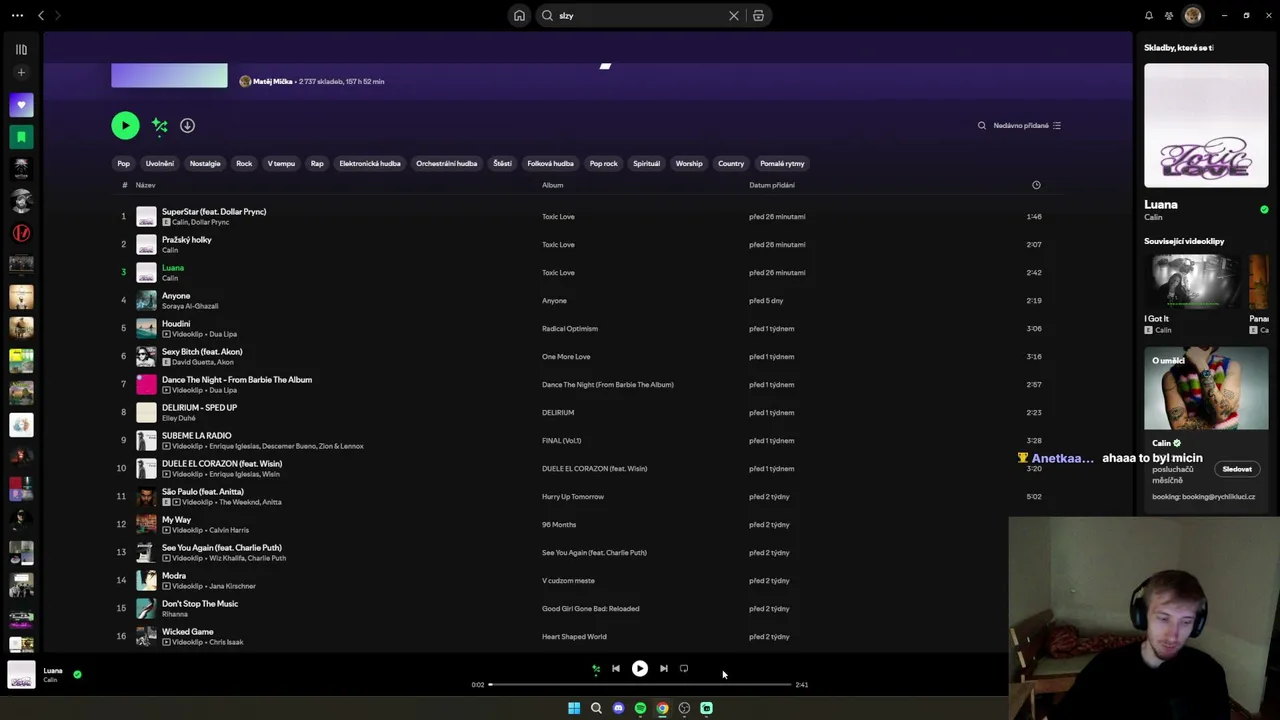
Task: Select the Spirituál filter chip
Action: (x=646, y=164)
